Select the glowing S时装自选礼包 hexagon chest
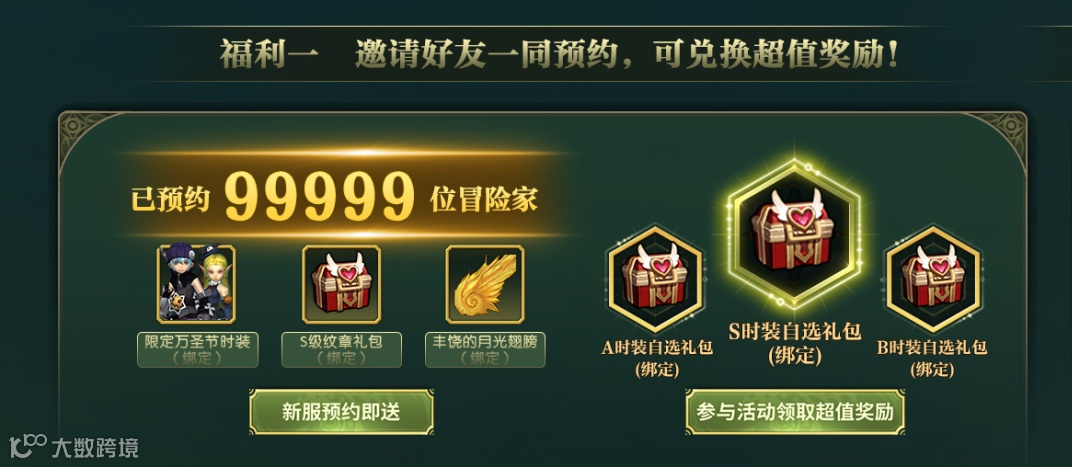Screen dimensions: 1072x467 tap(794, 235)
